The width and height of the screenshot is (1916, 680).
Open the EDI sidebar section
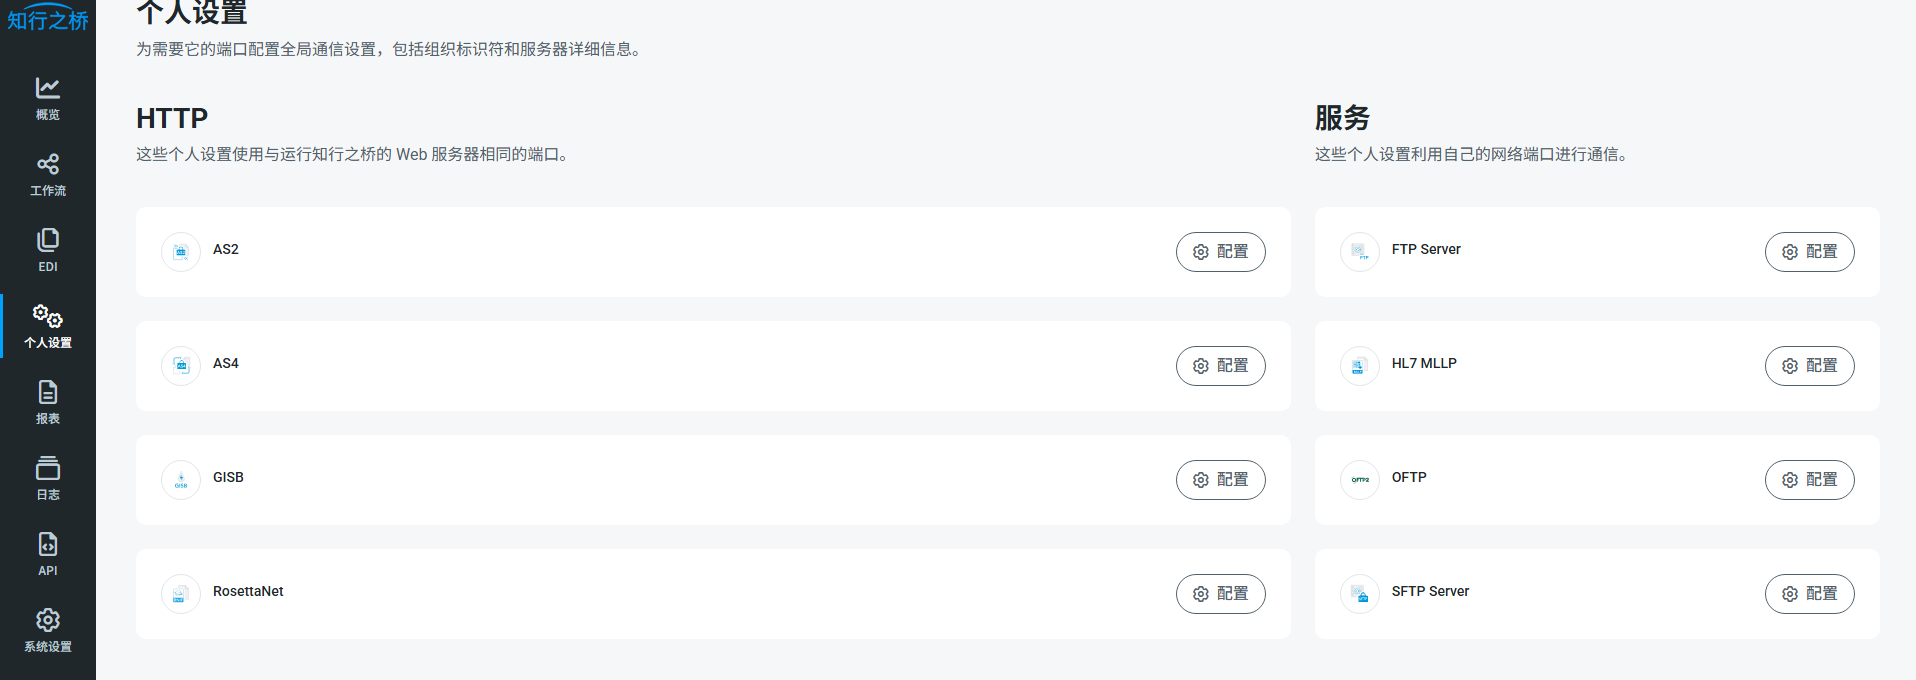48,251
